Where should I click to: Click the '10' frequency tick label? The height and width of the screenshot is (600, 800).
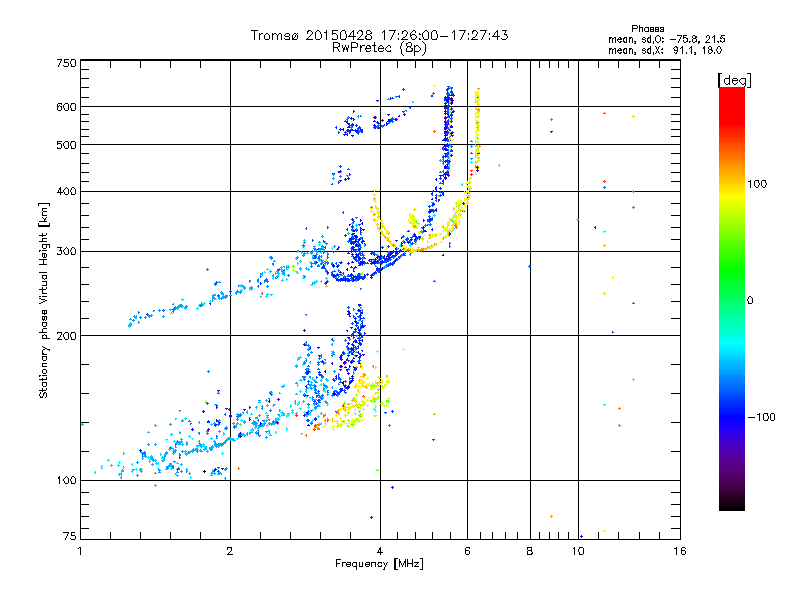click(x=578, y=551)
